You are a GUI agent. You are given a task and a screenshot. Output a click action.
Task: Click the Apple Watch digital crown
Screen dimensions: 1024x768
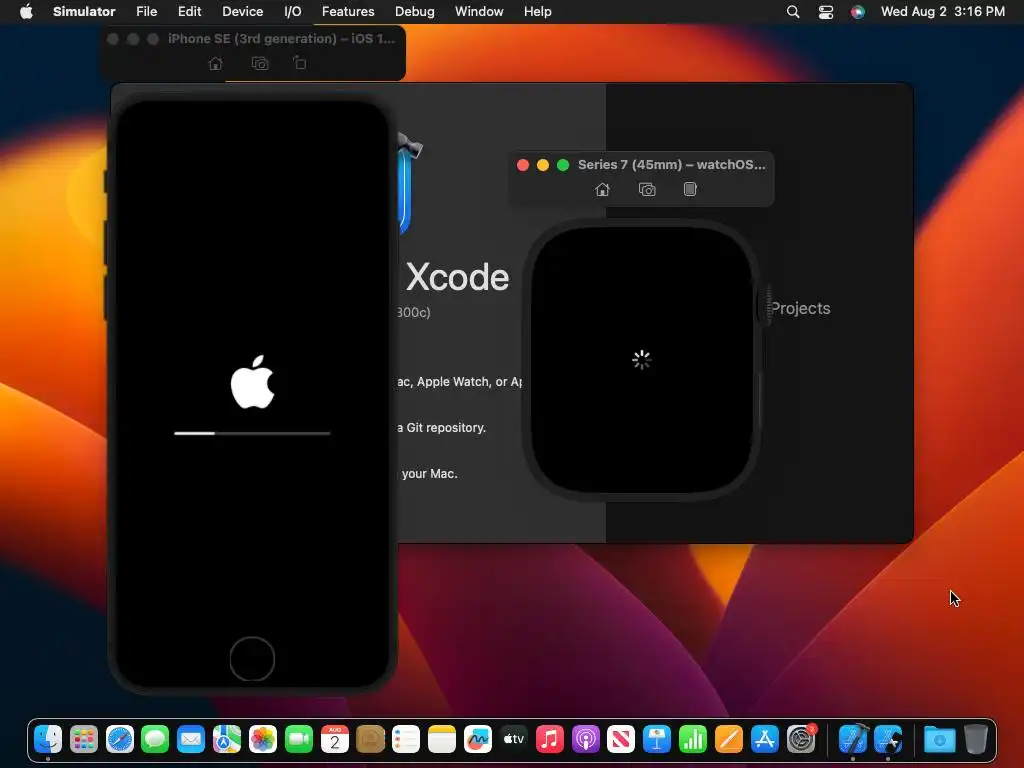767,305
